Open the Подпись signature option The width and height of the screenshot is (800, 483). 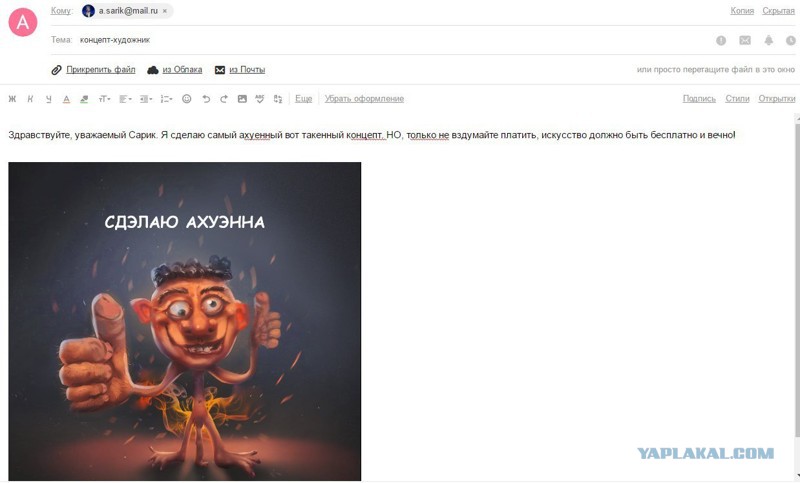click(x=699, y=99)
